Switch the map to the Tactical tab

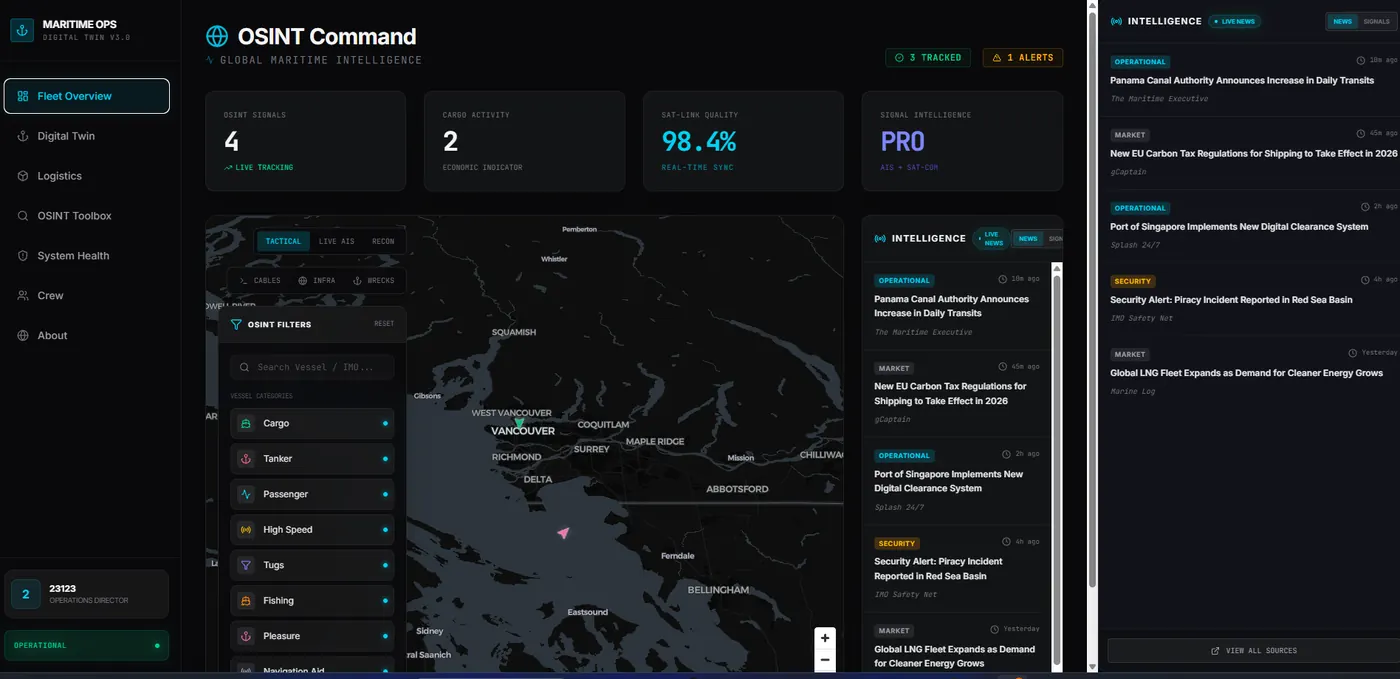point(283,241)
